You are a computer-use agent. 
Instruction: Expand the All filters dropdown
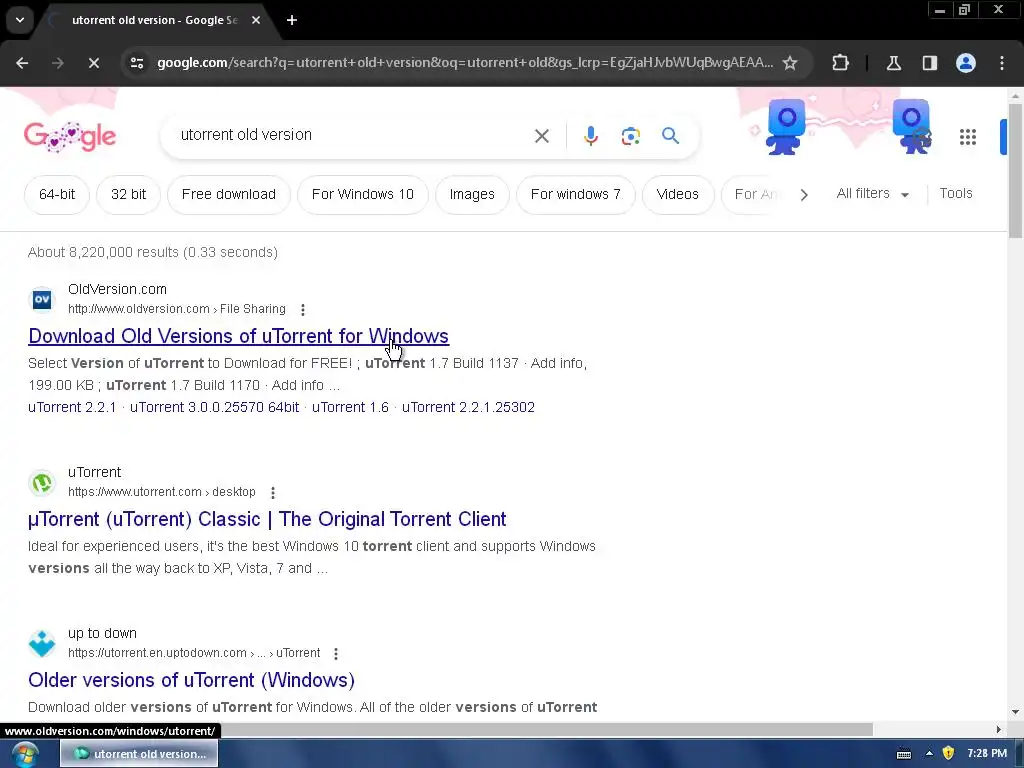pos(872,194)
